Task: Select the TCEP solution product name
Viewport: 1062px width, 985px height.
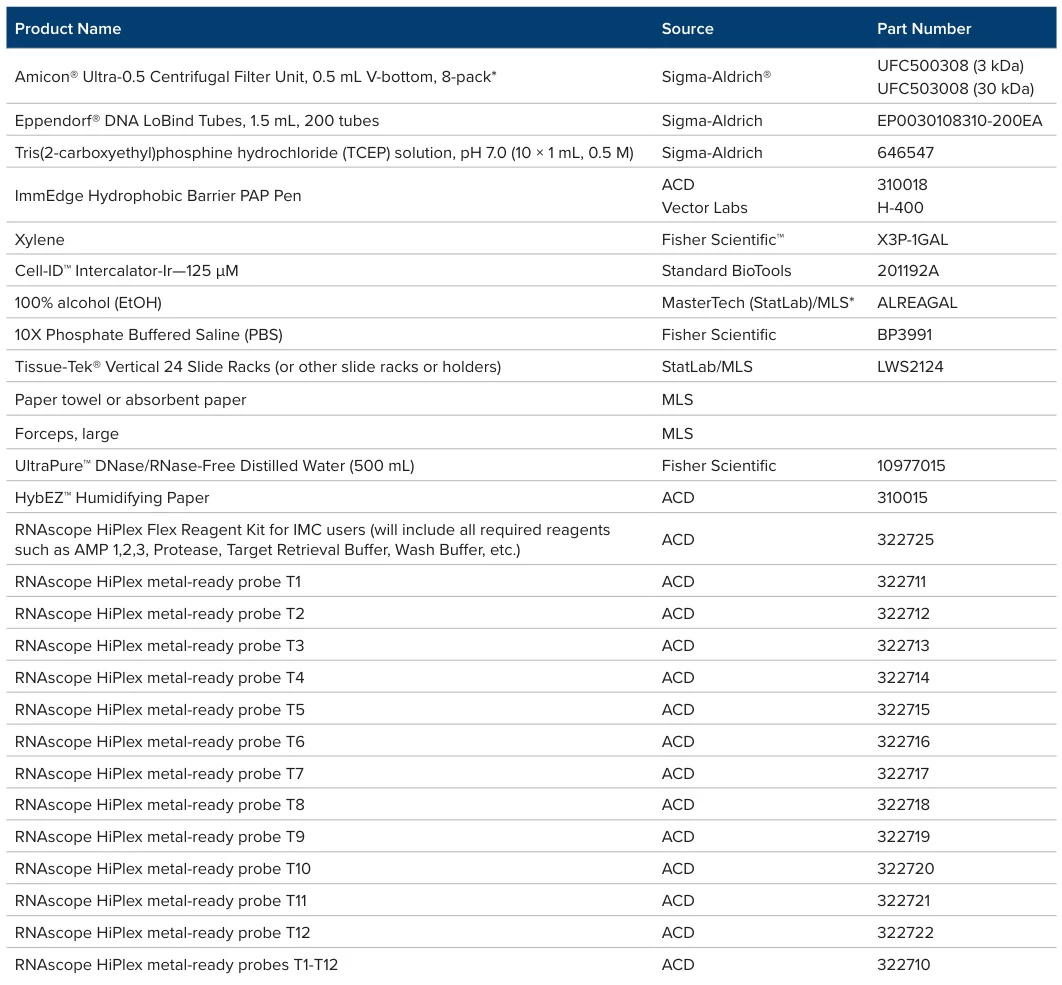Action: pos(324,152)
